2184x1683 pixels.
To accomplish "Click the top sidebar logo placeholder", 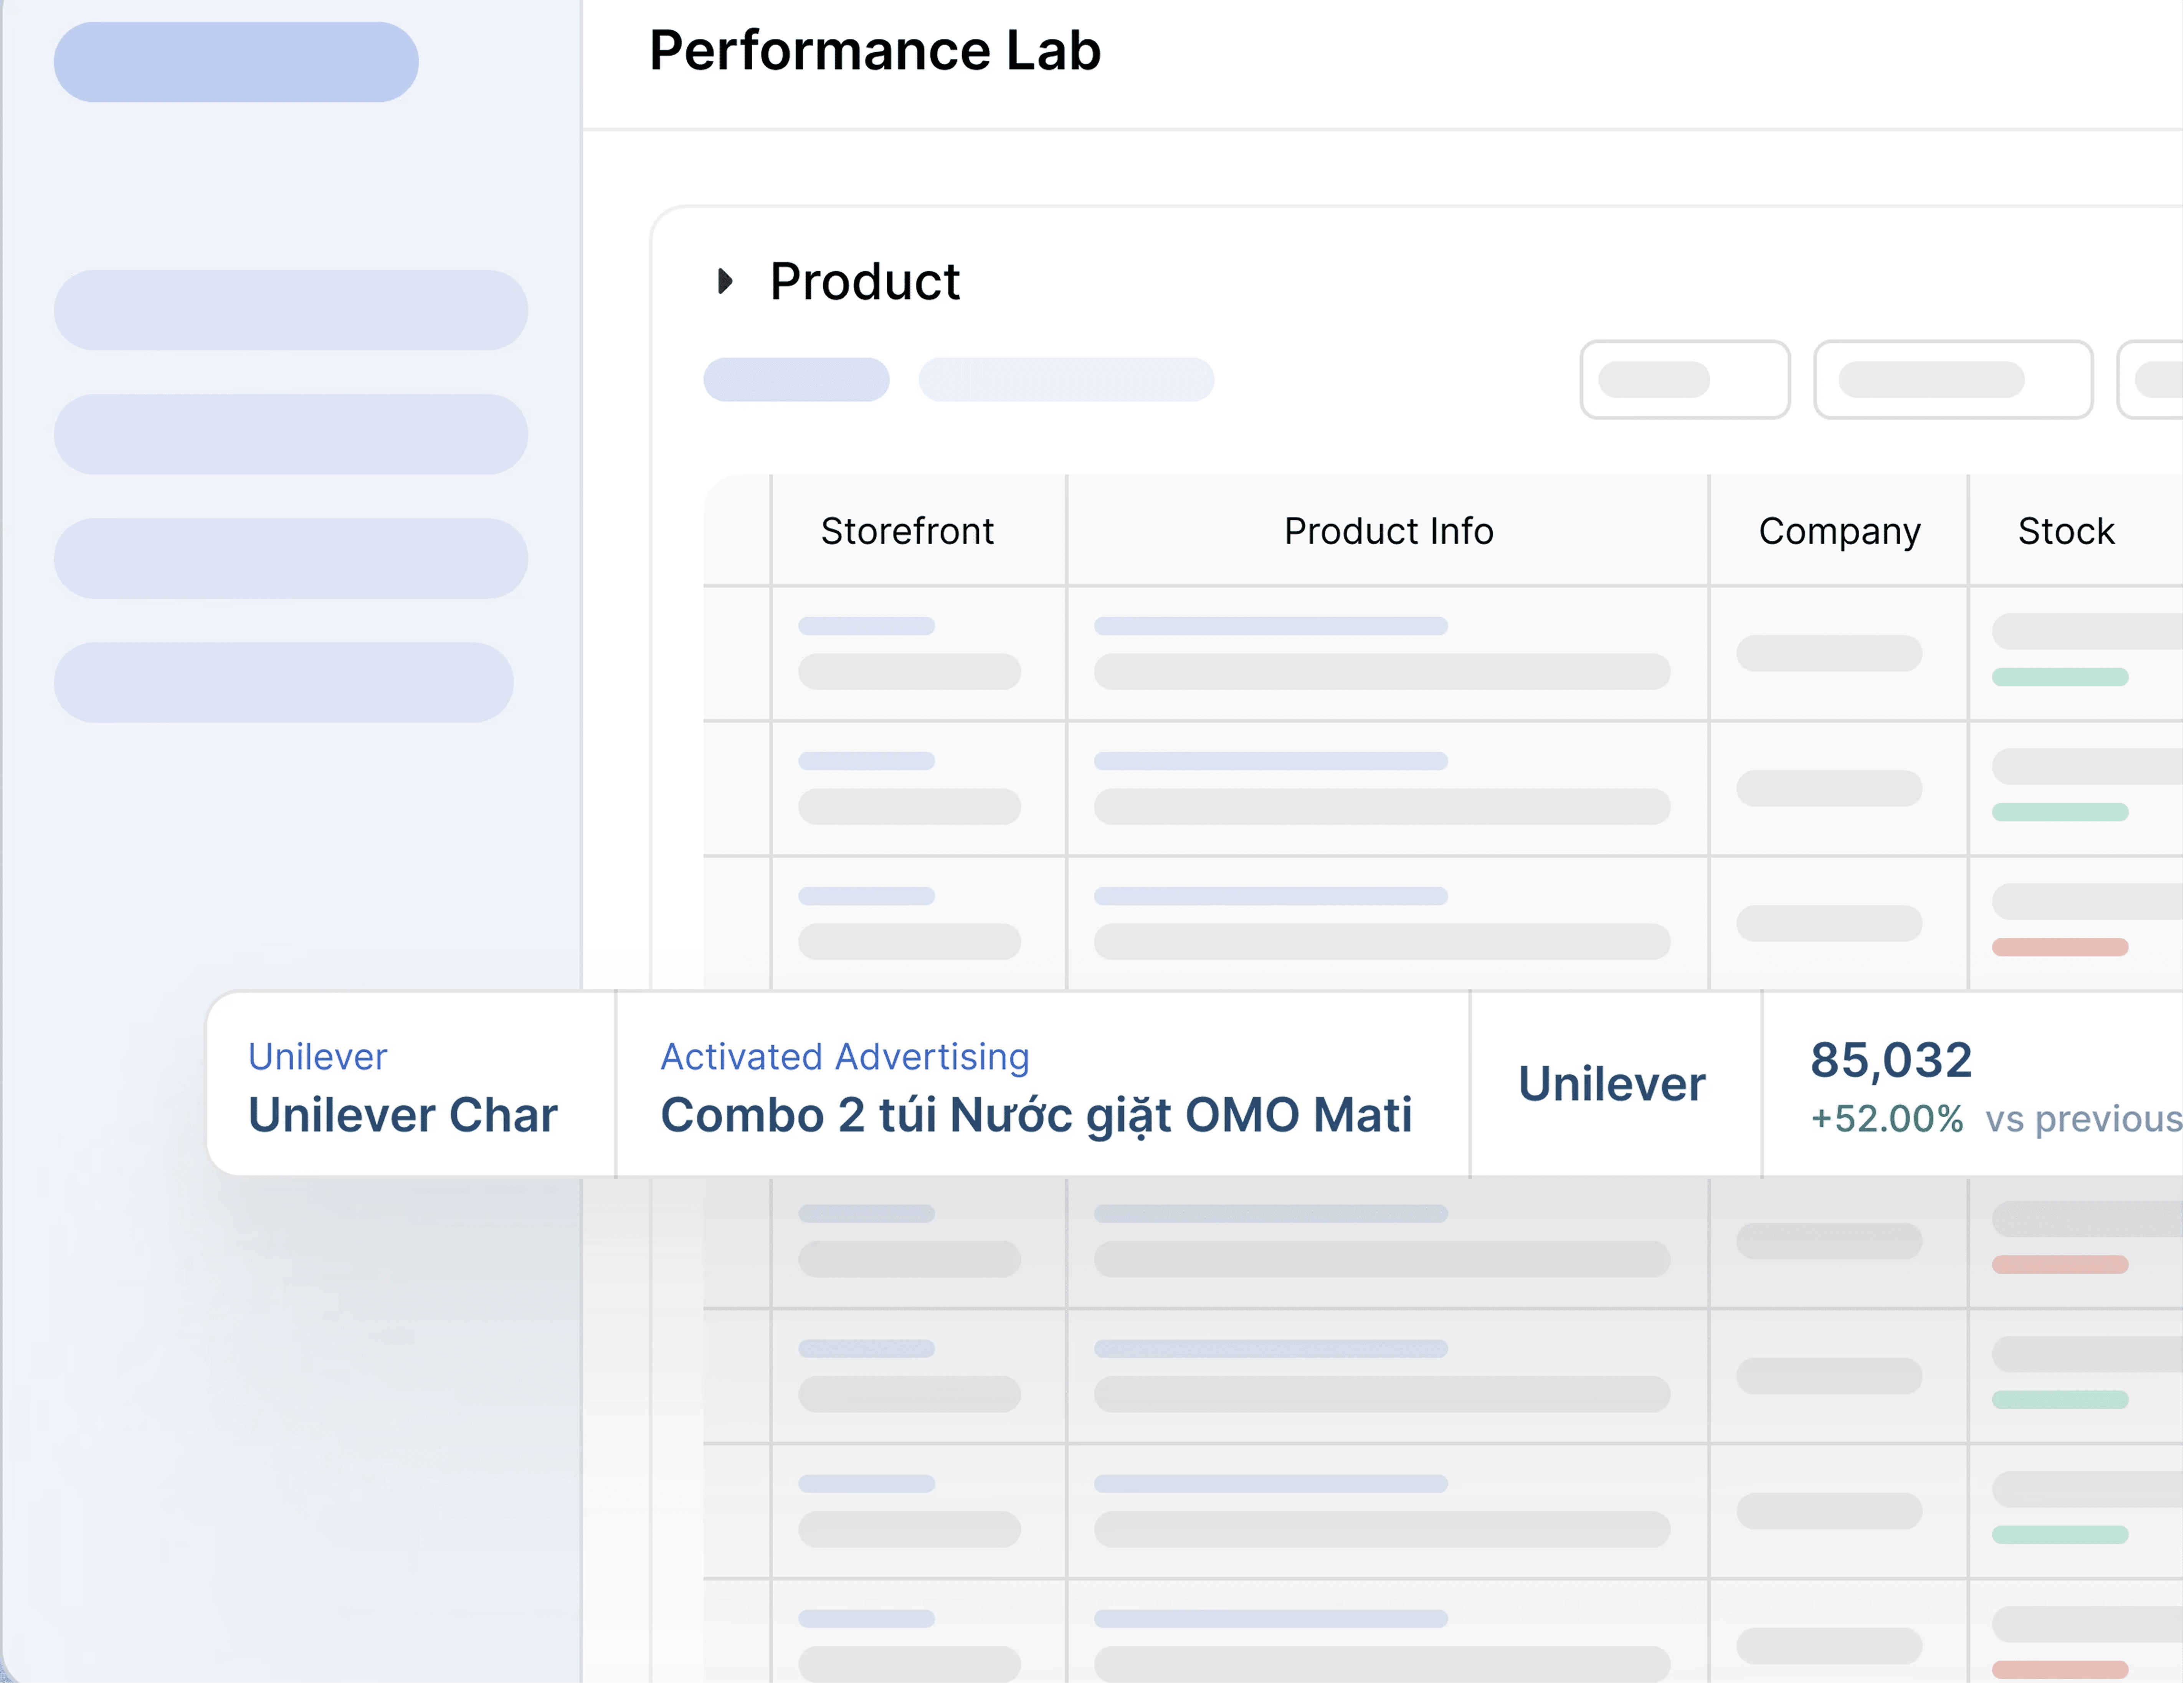I will tap(236, 62).
